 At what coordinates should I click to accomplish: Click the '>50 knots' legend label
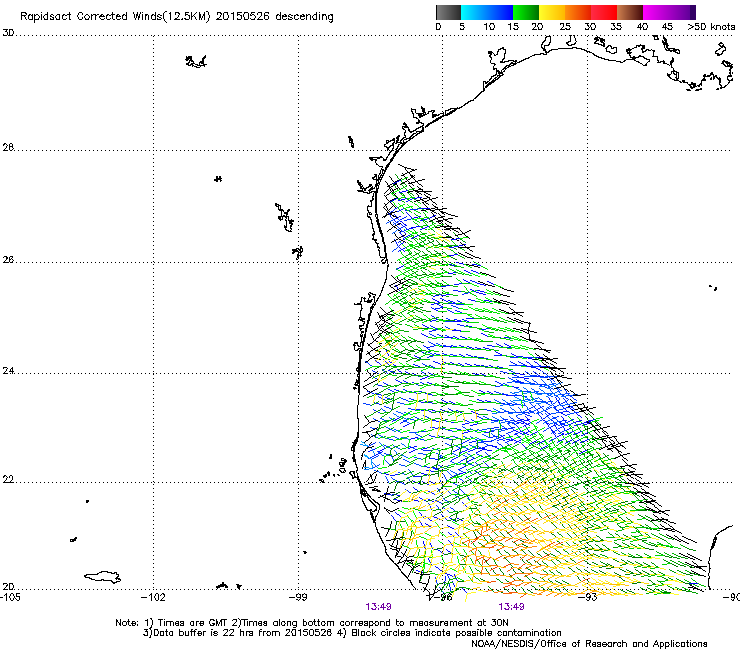point(711,27)
